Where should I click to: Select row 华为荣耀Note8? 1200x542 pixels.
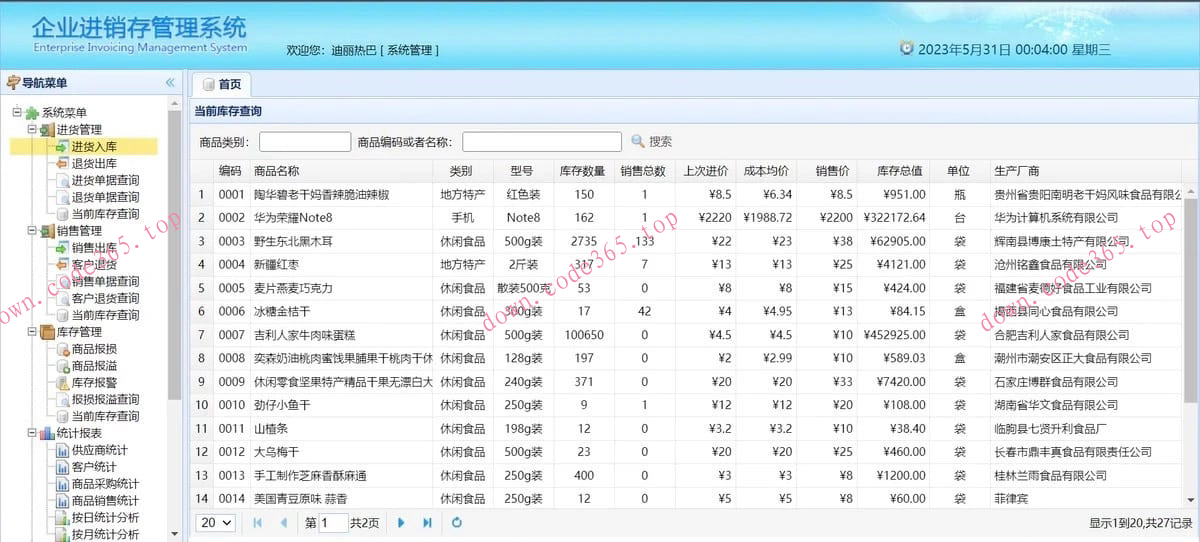pos(685,217)
